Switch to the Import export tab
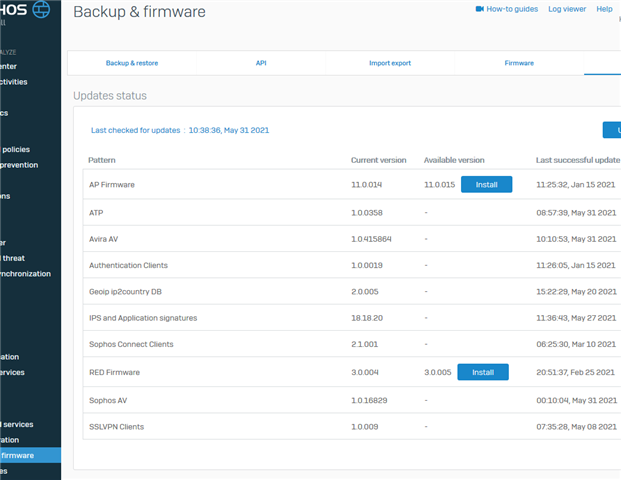621x480 pixels. pyautogui.click(x=390, y=63)
